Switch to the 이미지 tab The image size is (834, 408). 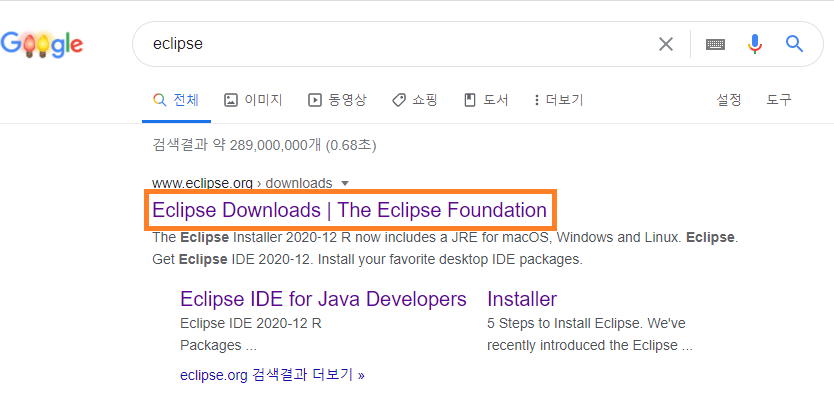[253, 100]
